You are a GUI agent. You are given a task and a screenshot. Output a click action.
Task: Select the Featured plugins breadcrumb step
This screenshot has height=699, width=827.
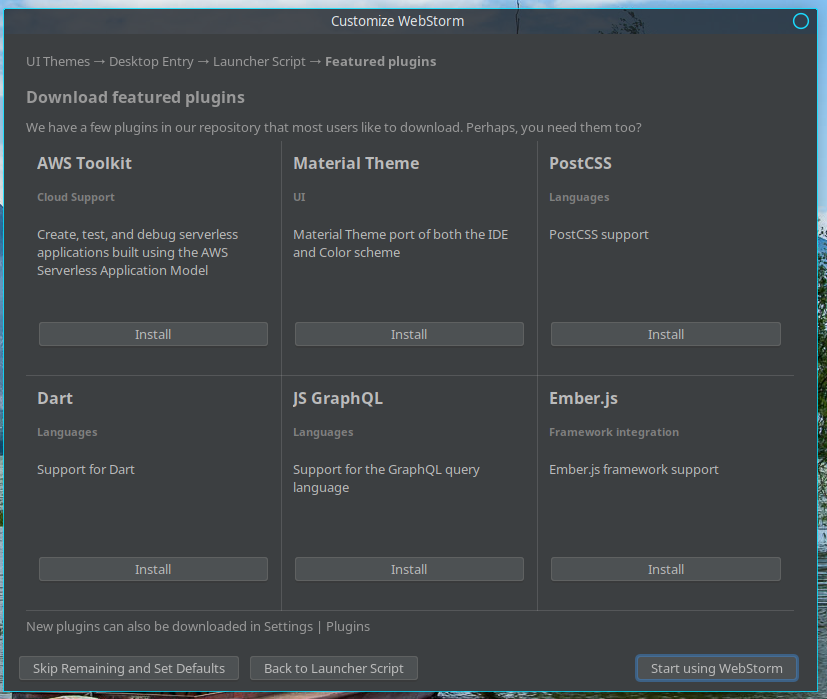pyautogui.click(x=381, y=62)
